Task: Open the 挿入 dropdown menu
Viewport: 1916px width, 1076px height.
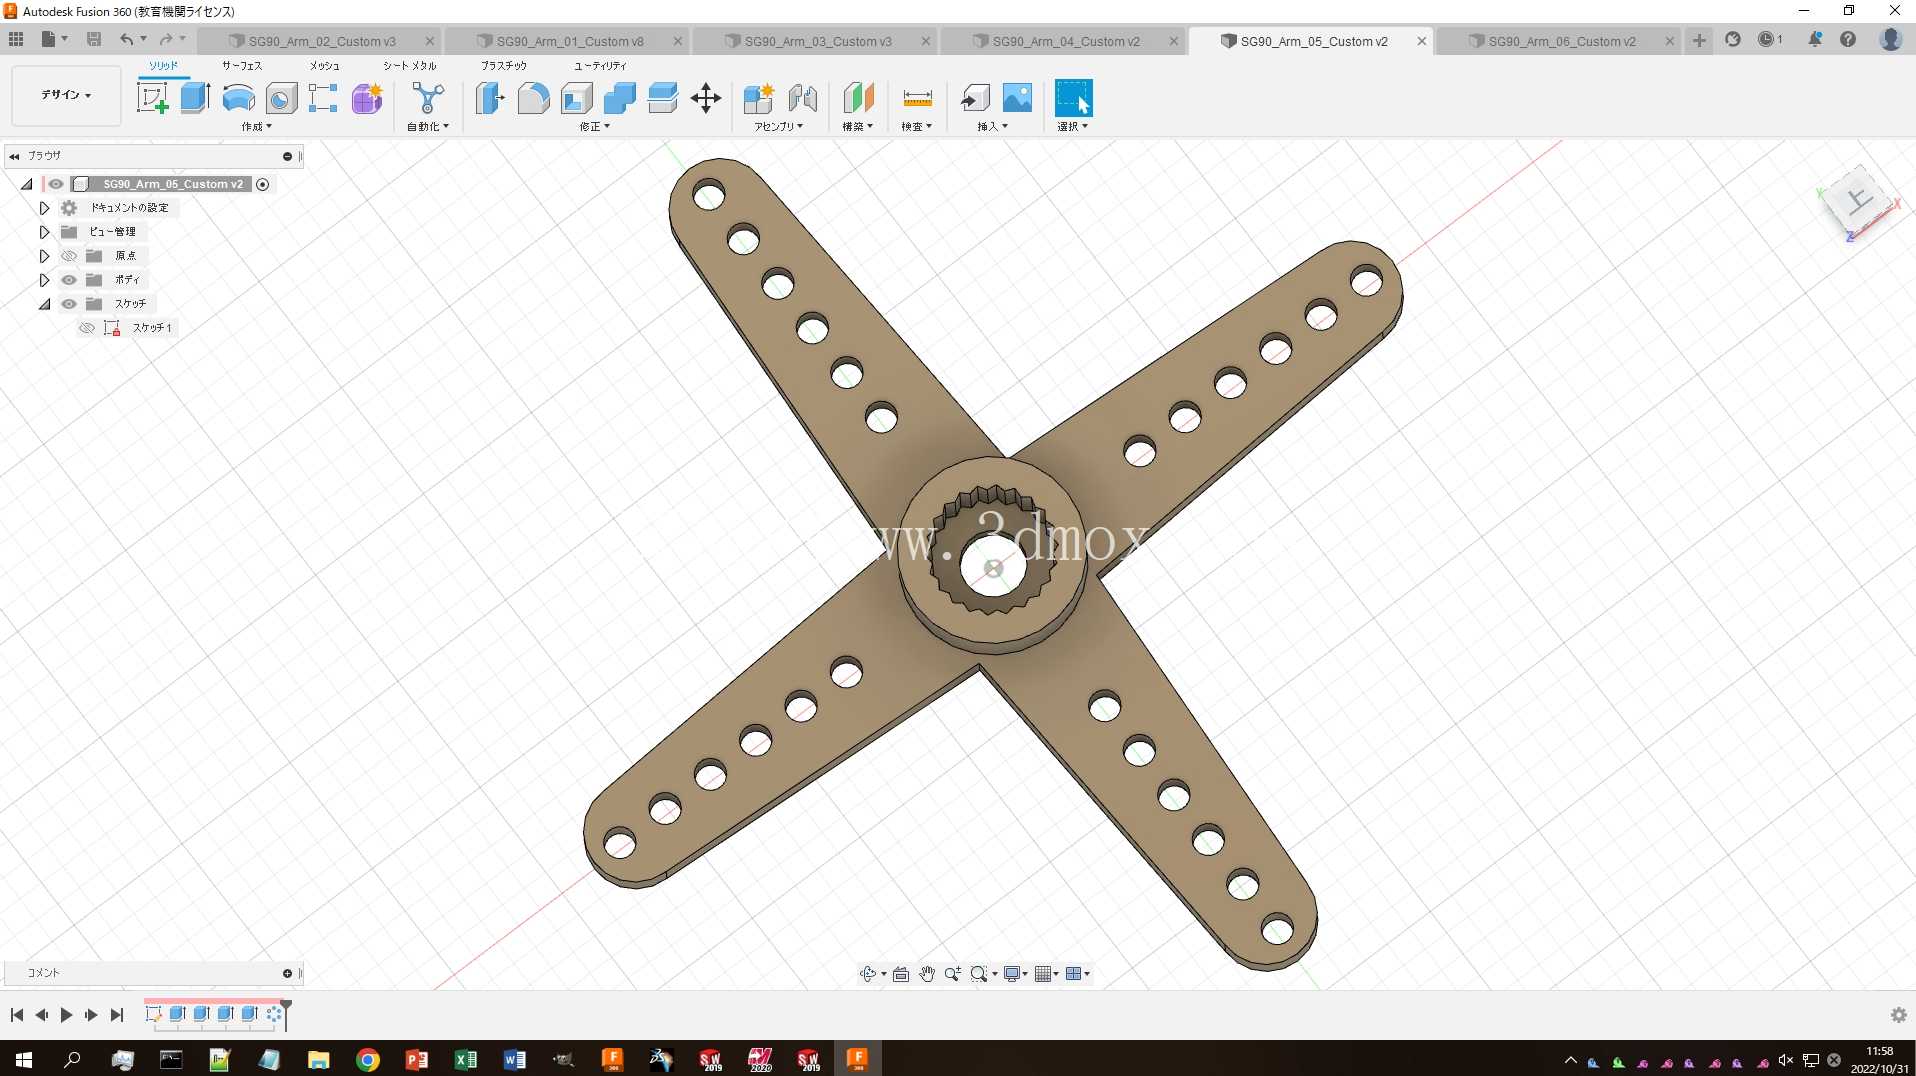Action: pos(992,127)
